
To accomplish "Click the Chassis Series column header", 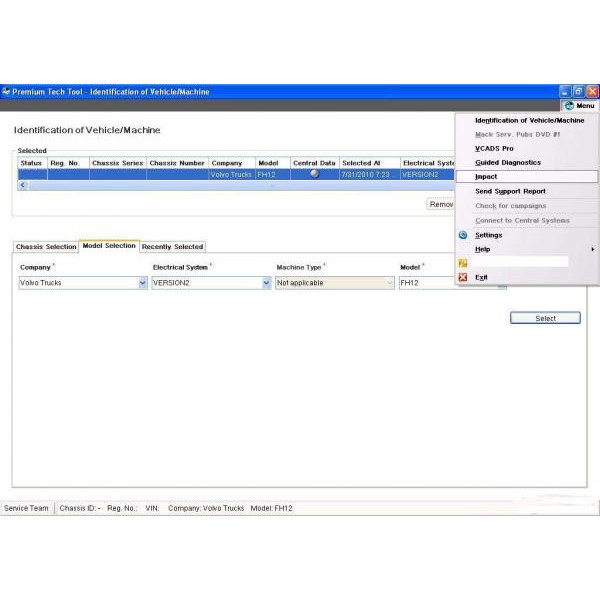I will click(x=117, y=163).
